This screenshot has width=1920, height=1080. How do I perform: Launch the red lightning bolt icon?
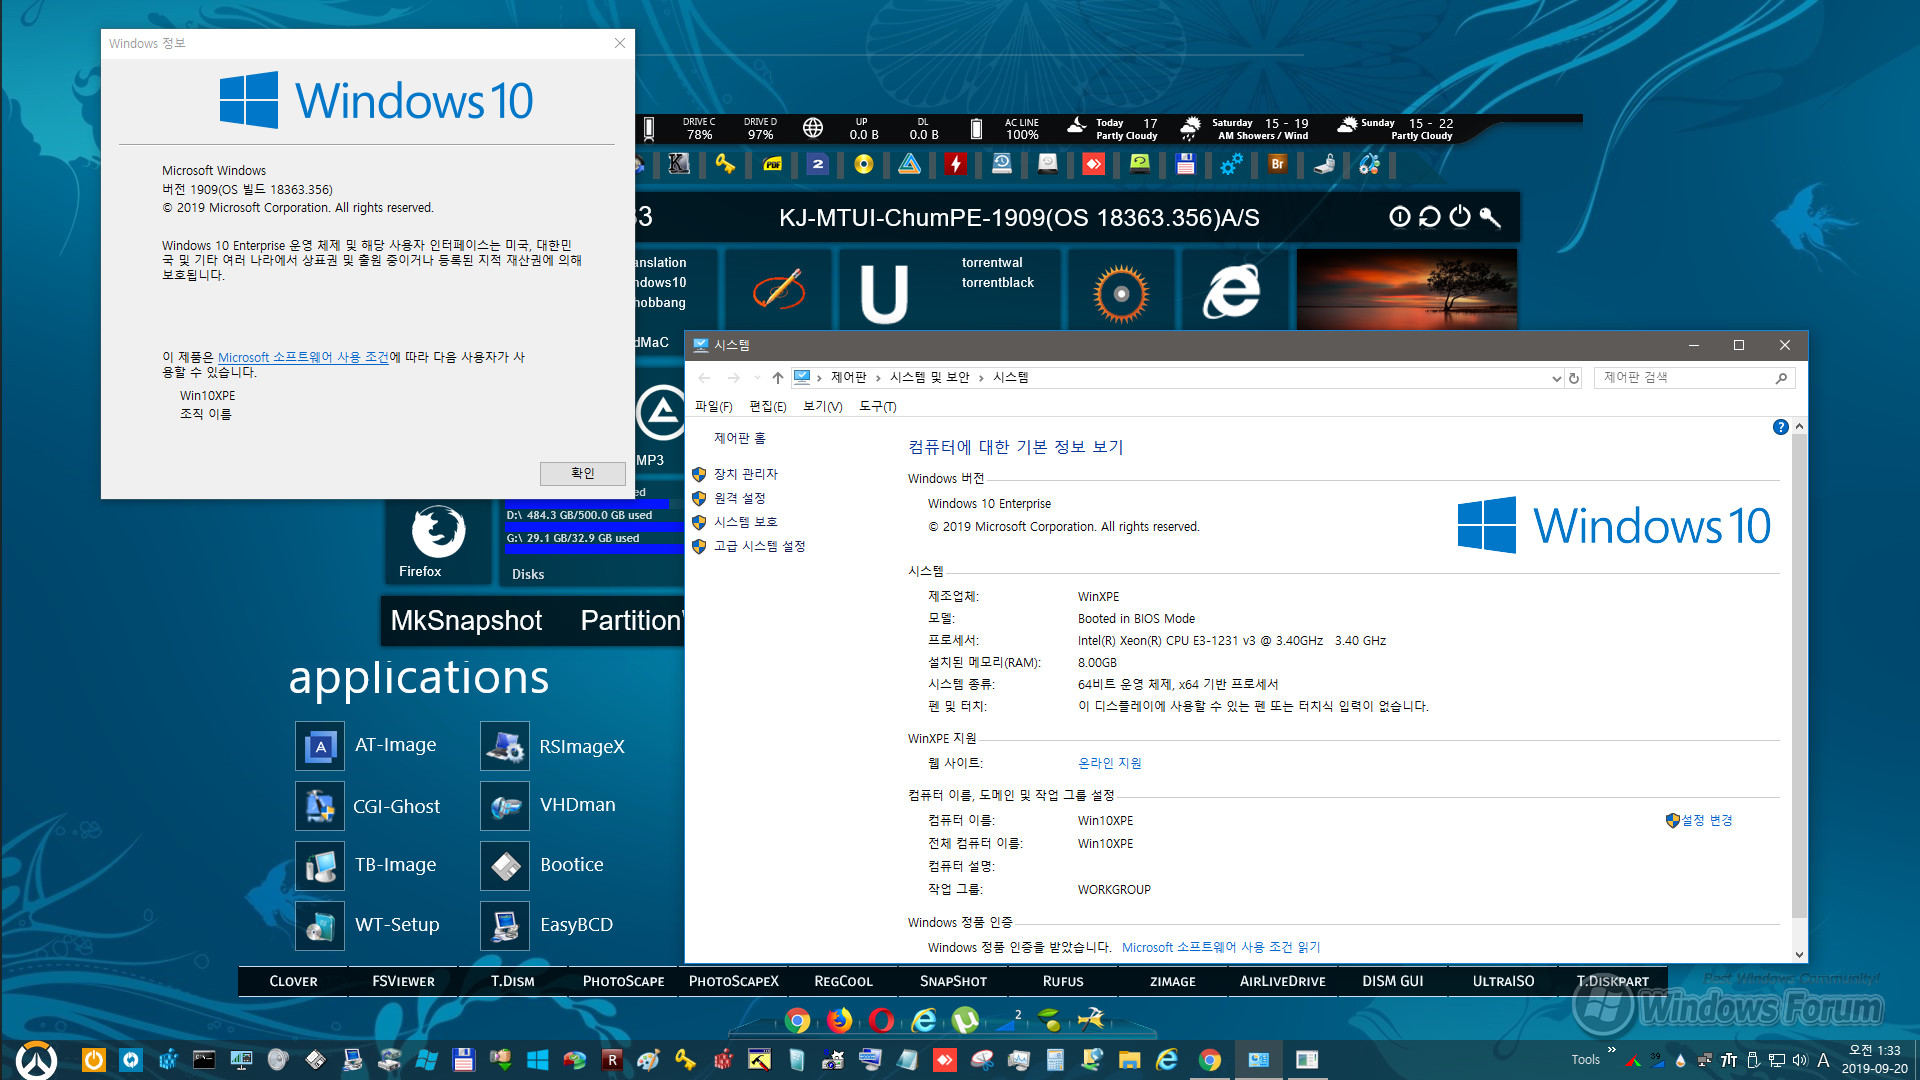(x=956, y=164)
